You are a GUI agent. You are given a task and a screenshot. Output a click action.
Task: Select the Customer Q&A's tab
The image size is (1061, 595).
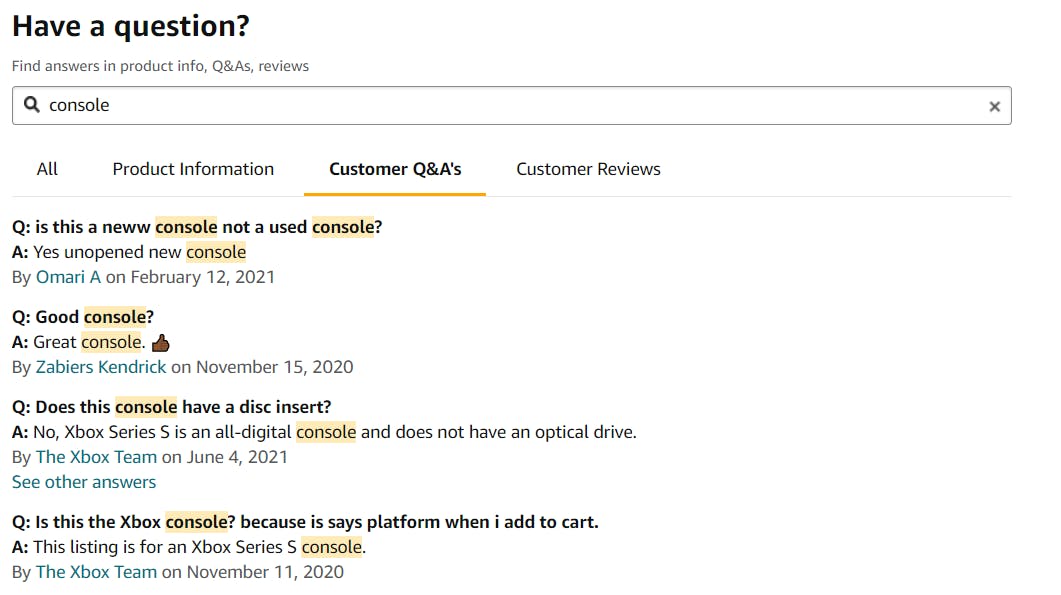395,169
